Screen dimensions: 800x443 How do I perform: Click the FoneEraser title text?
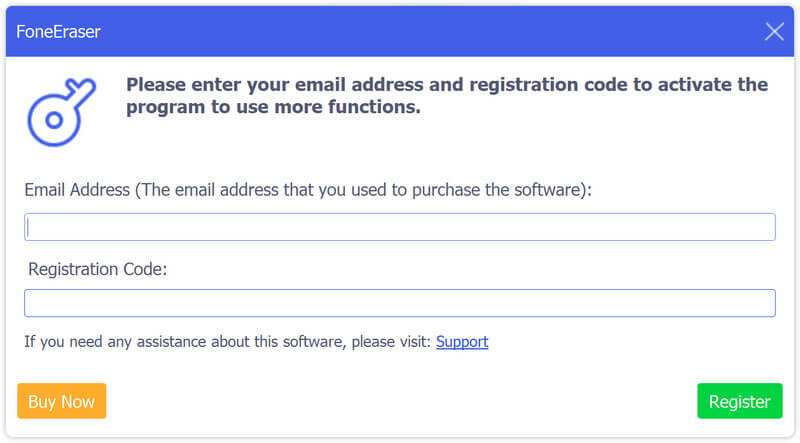point(58,32)
